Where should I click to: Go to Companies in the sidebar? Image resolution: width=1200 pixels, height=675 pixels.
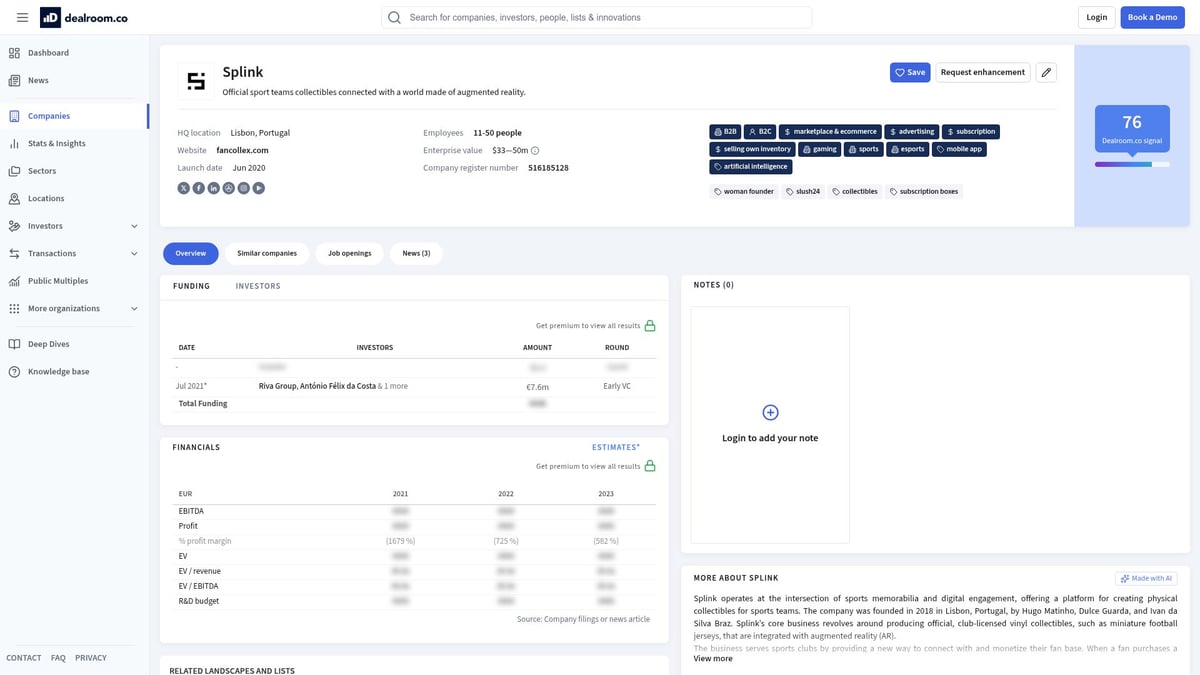49,116
